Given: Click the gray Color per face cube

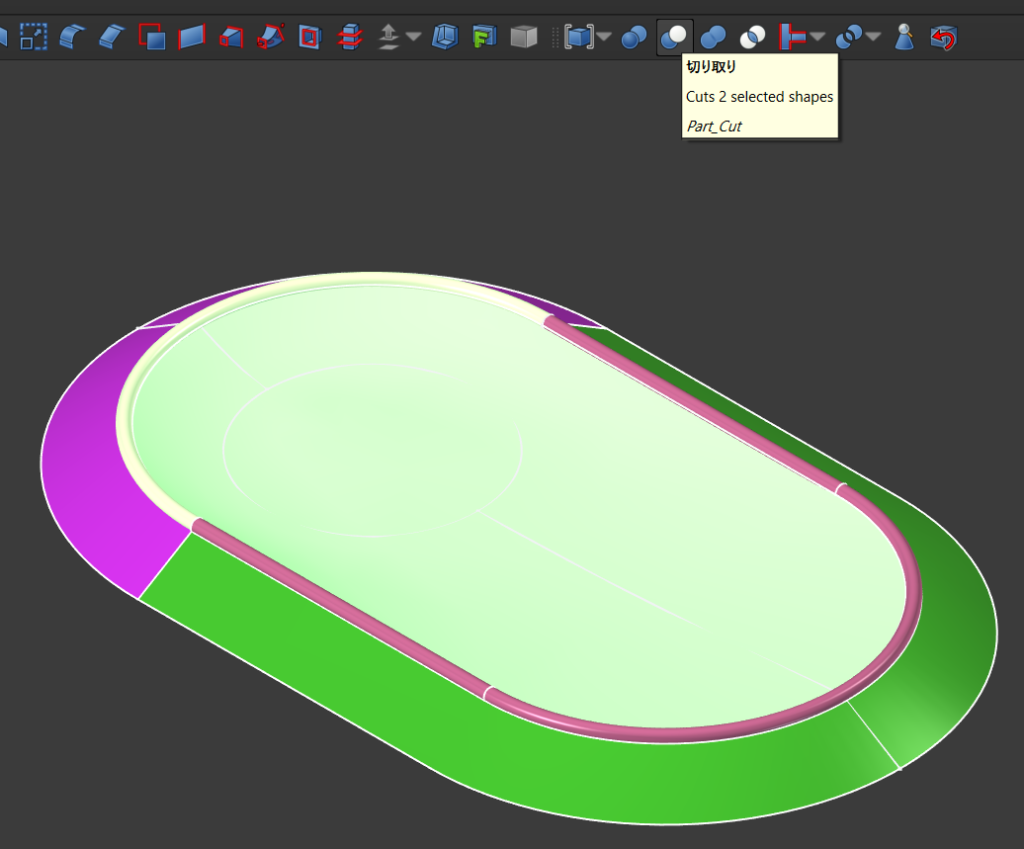Looking at the screenshot, I should 523,38.
